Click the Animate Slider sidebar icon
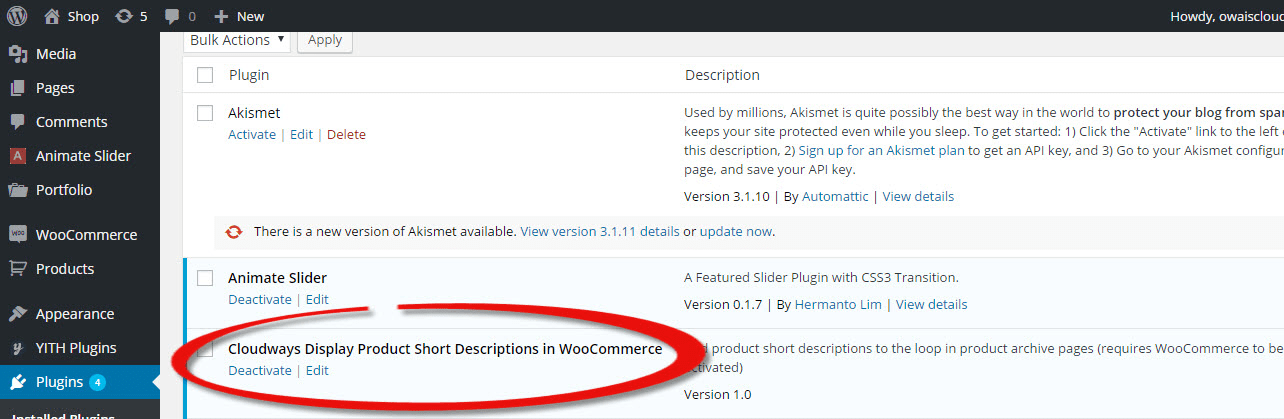 (x=18, y=156)
